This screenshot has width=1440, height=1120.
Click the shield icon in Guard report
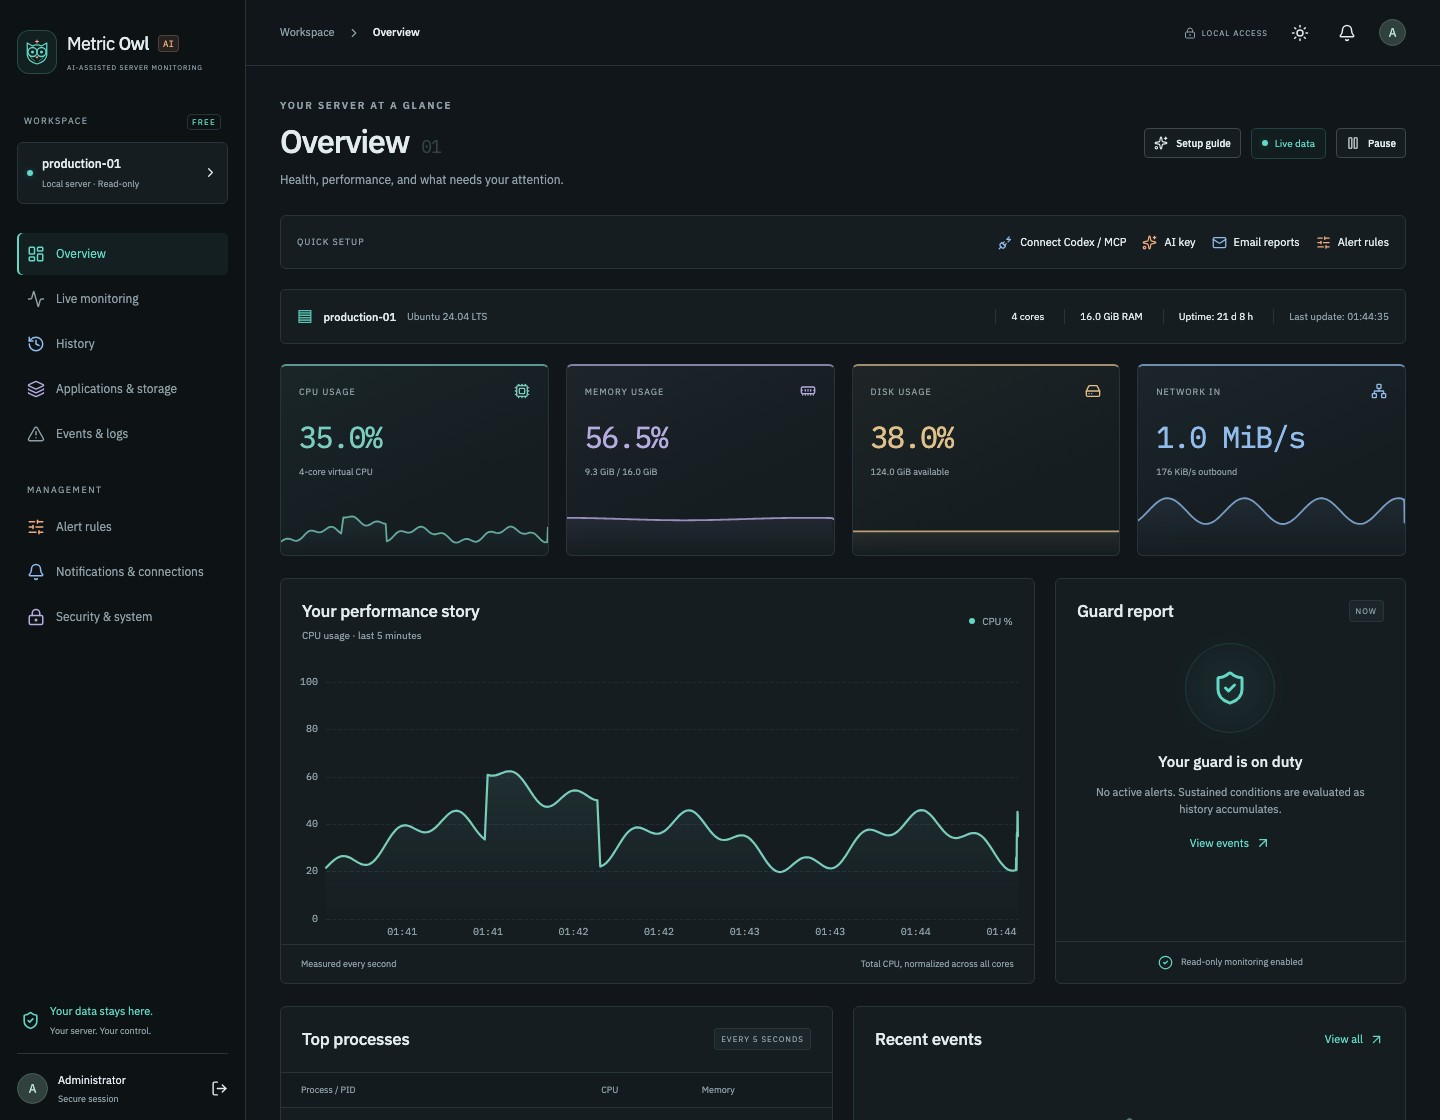tap(1230, 688)
